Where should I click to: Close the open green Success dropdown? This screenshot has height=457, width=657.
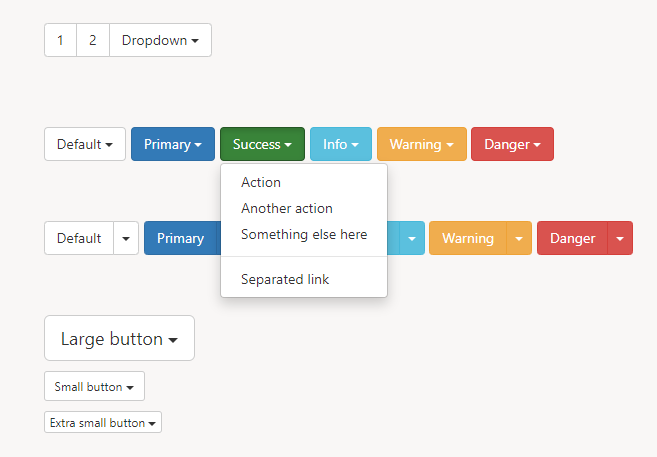262,144
